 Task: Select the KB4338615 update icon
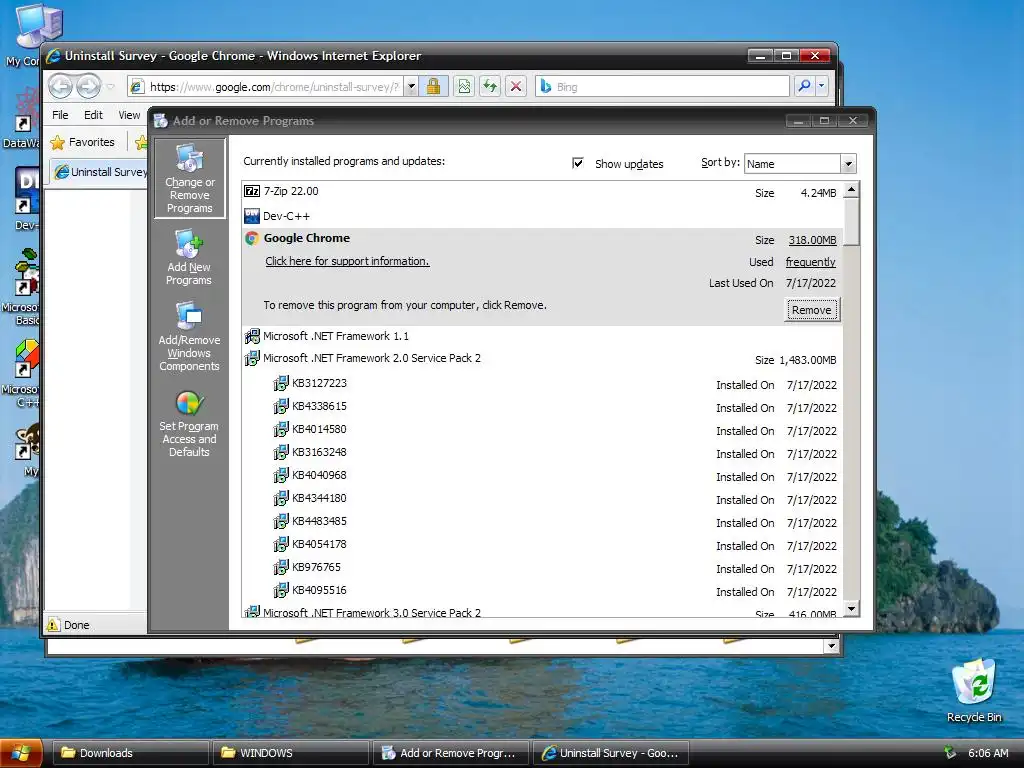point(281,406)
